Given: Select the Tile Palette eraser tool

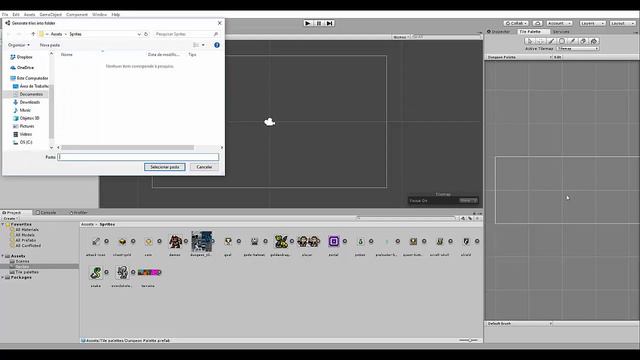Looking at the screenshot, I should [583, 41].
